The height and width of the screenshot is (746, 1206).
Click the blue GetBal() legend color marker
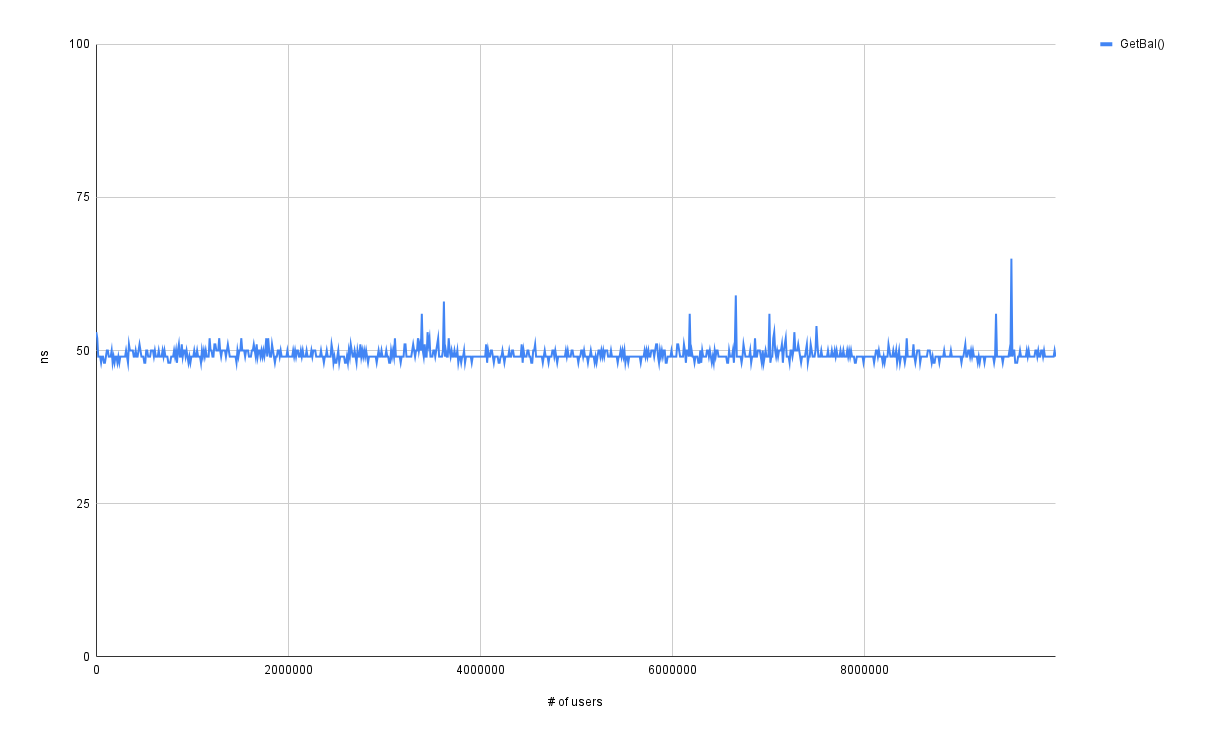1105,44
